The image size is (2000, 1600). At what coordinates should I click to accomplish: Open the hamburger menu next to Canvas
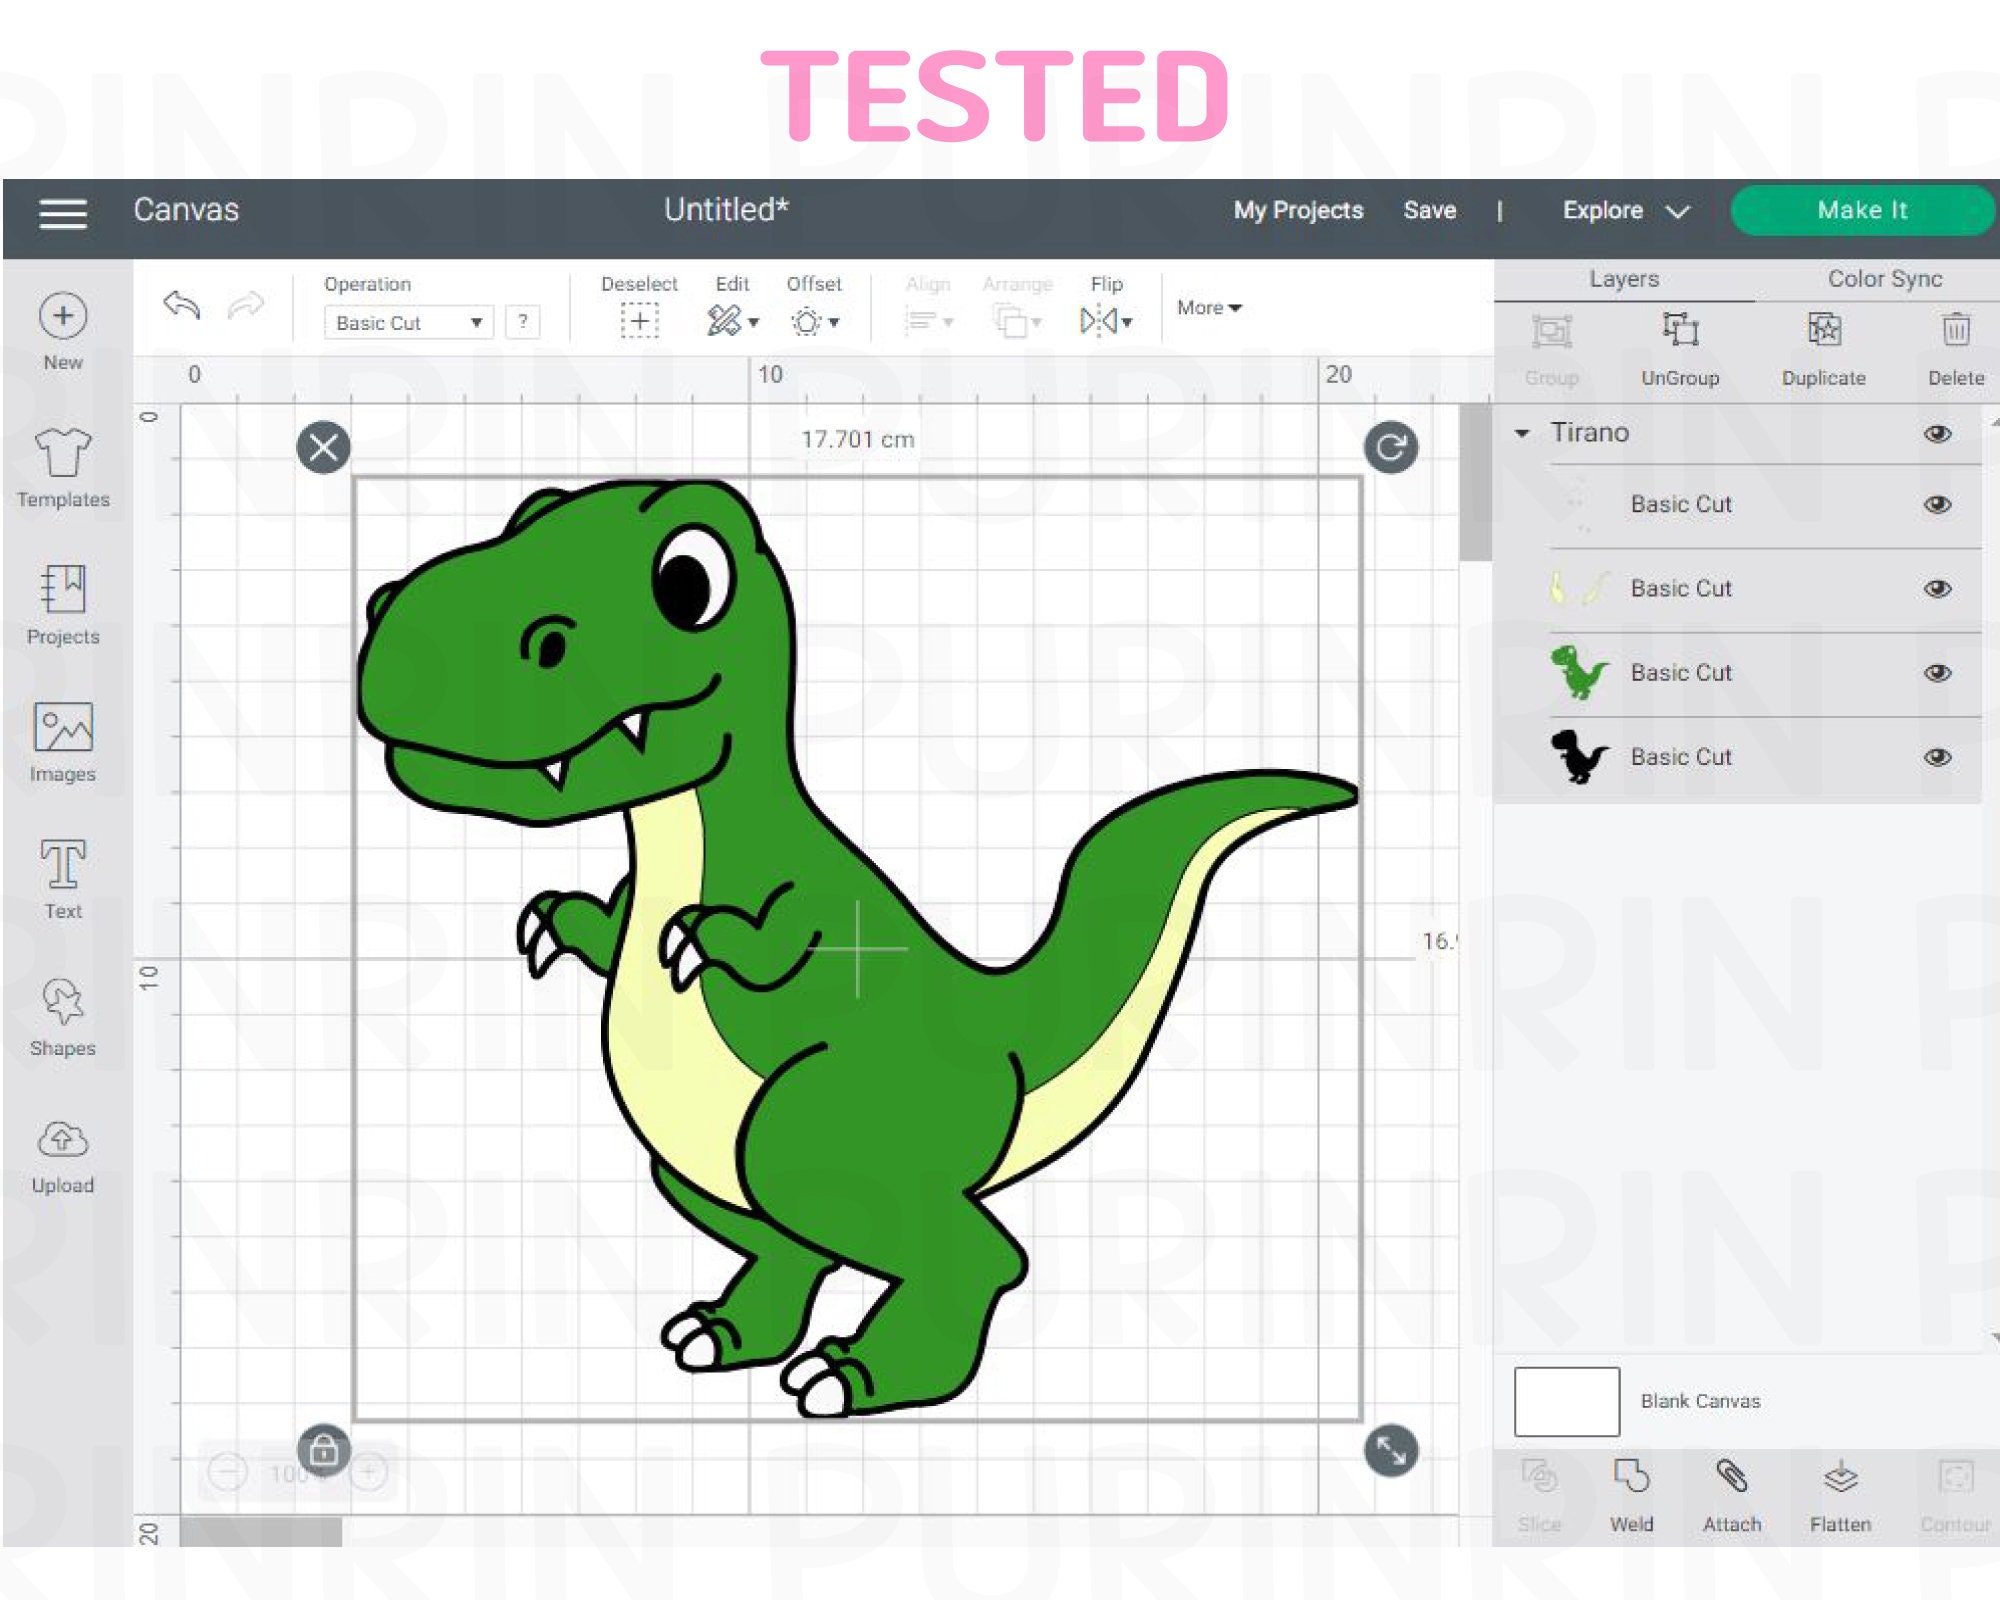64,211
